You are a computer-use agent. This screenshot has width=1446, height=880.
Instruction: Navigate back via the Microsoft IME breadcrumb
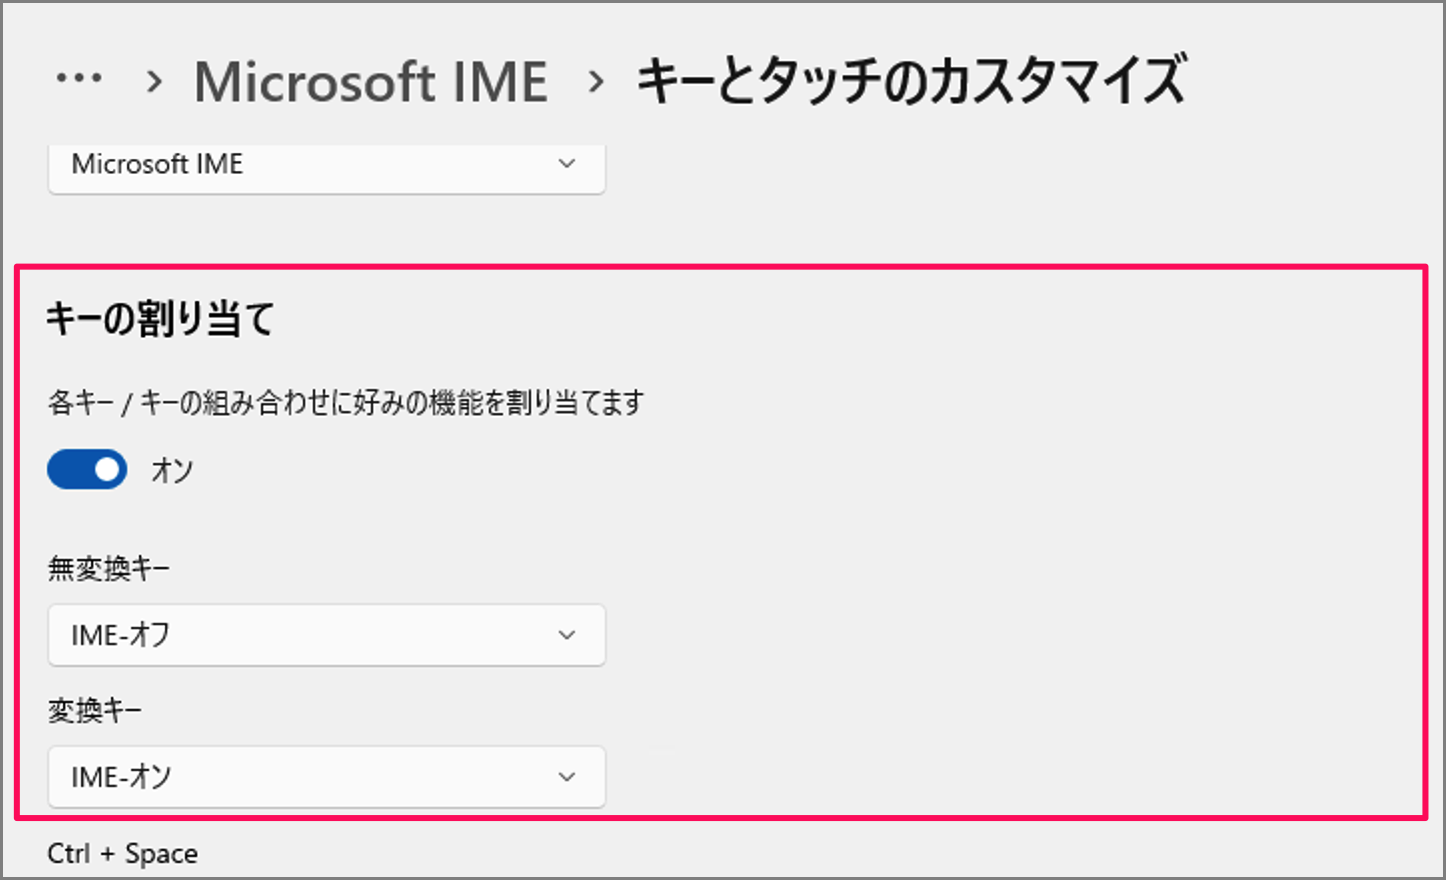370,80
